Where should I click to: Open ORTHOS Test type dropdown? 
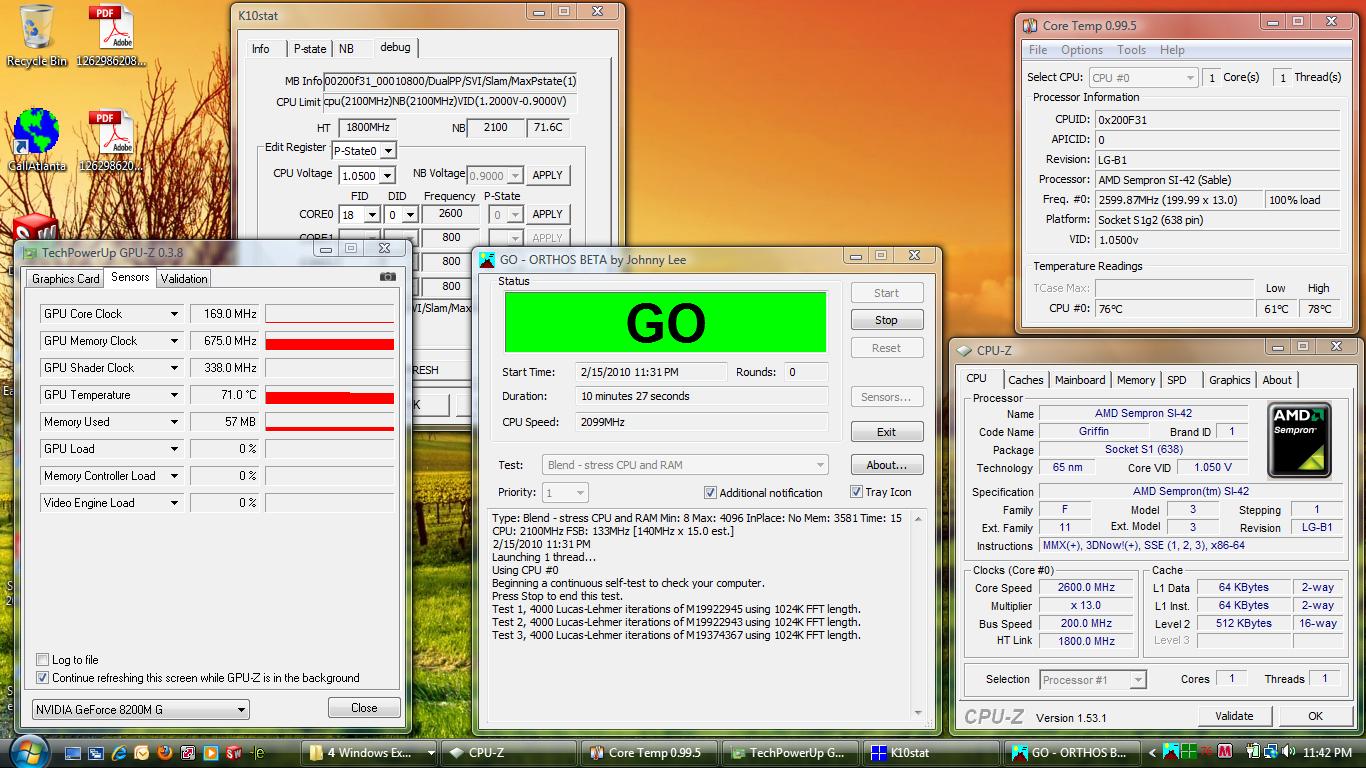(x=686, y=465)
